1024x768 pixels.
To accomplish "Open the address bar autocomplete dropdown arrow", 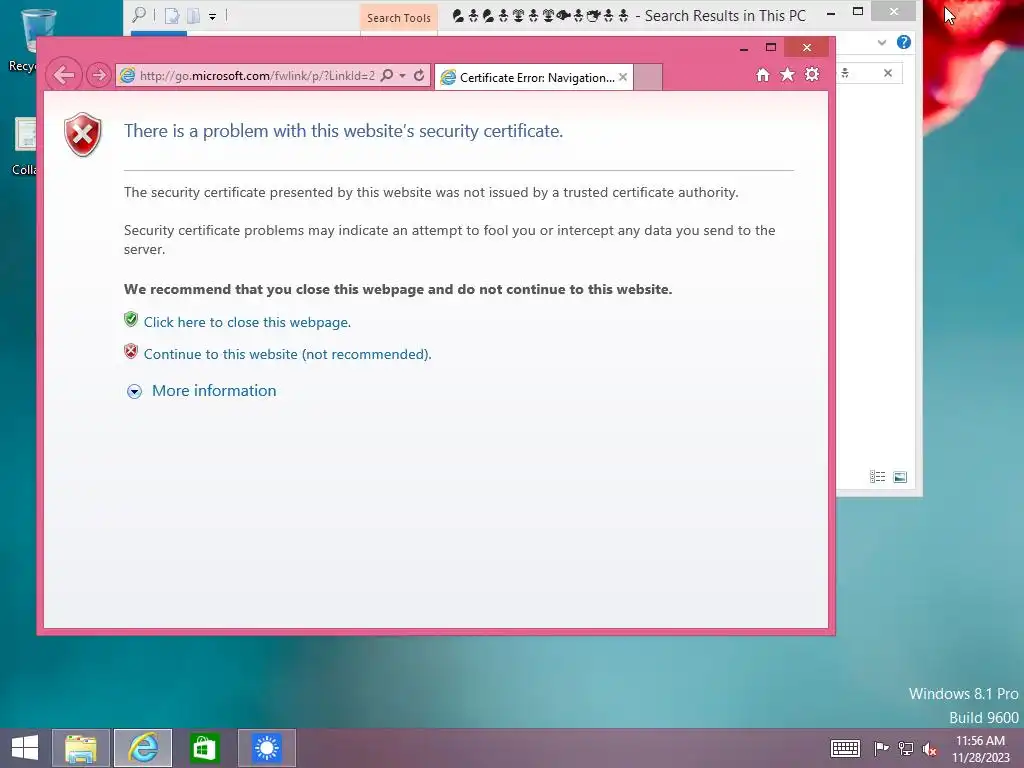I will [x=403, y=76].
